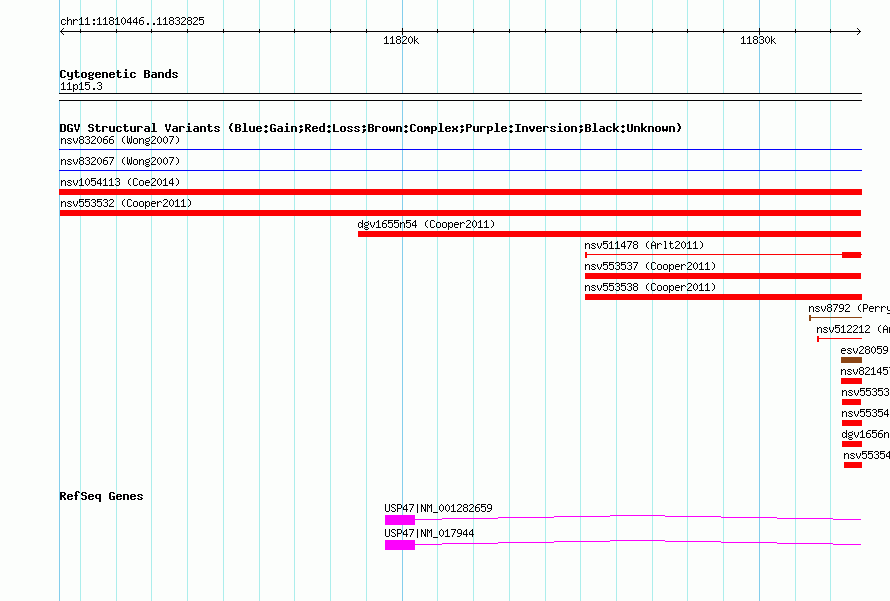
Task: Select the DGV Structural Variants track title
Action: point(370,128)
